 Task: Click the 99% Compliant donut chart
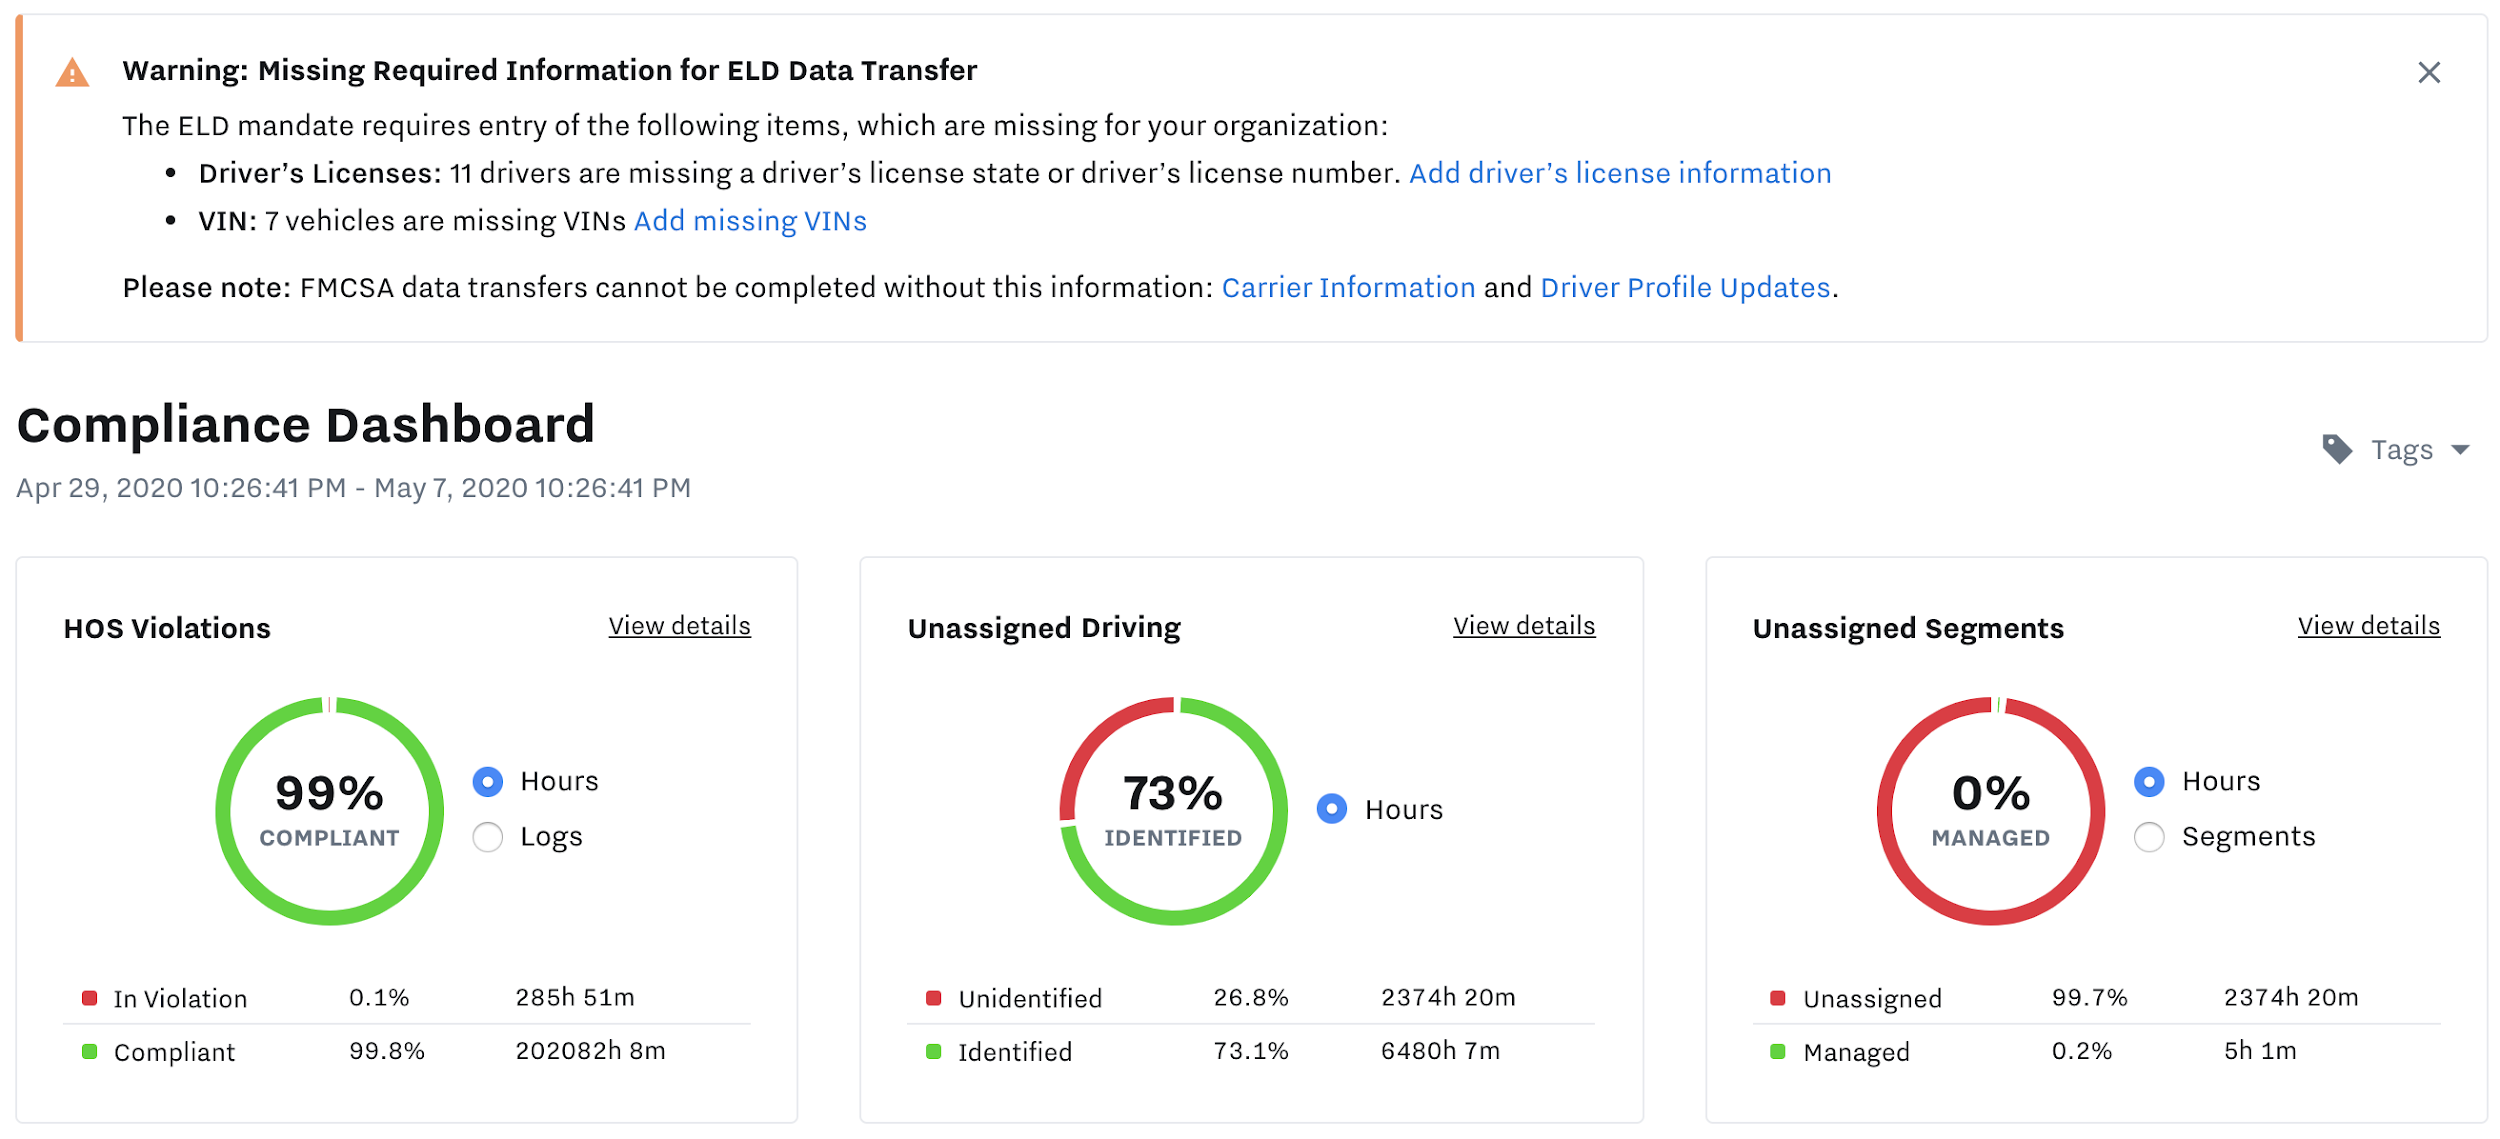pos(329,810)
